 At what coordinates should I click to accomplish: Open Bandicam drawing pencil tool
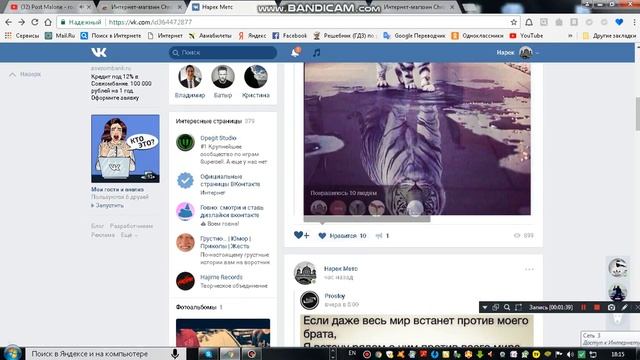[624, 307]
